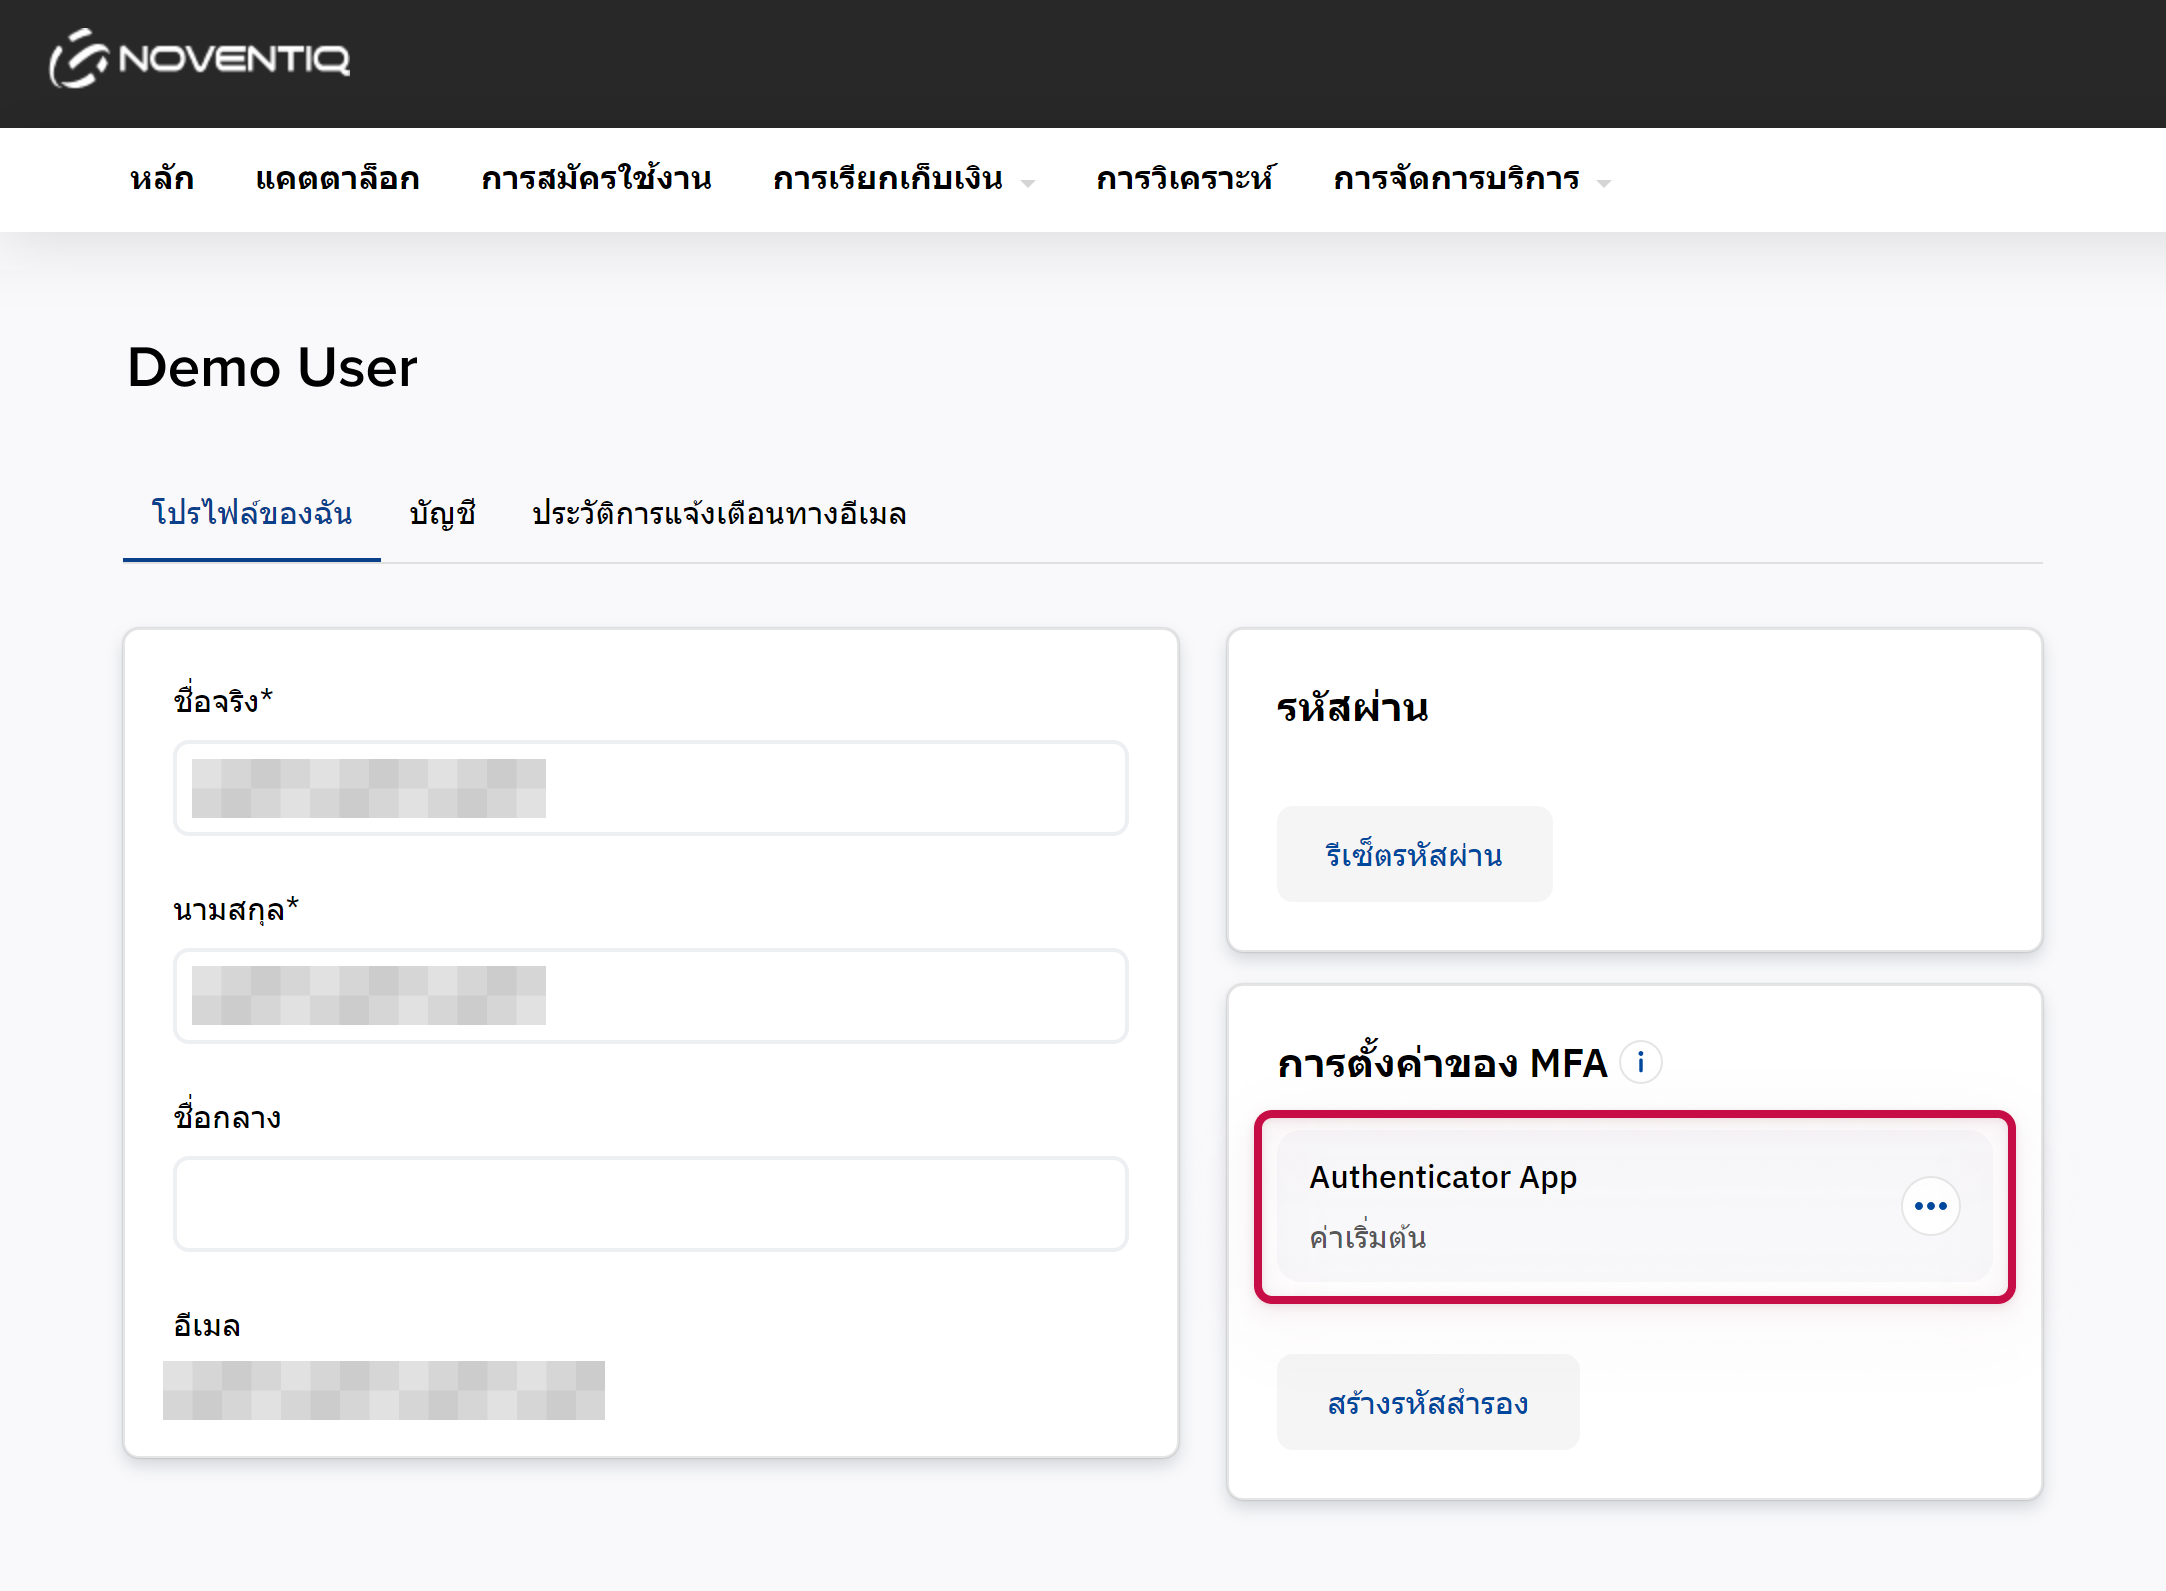Click the รีเซ็ตรหัสผ่าน button
The width and height of the screenshot is (2166, 1591).
click(1413, 855)
